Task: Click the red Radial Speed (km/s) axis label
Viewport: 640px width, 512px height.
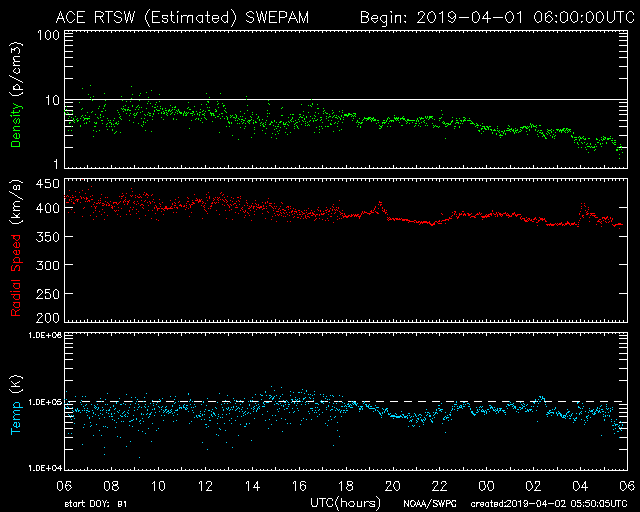Action: 17,249
